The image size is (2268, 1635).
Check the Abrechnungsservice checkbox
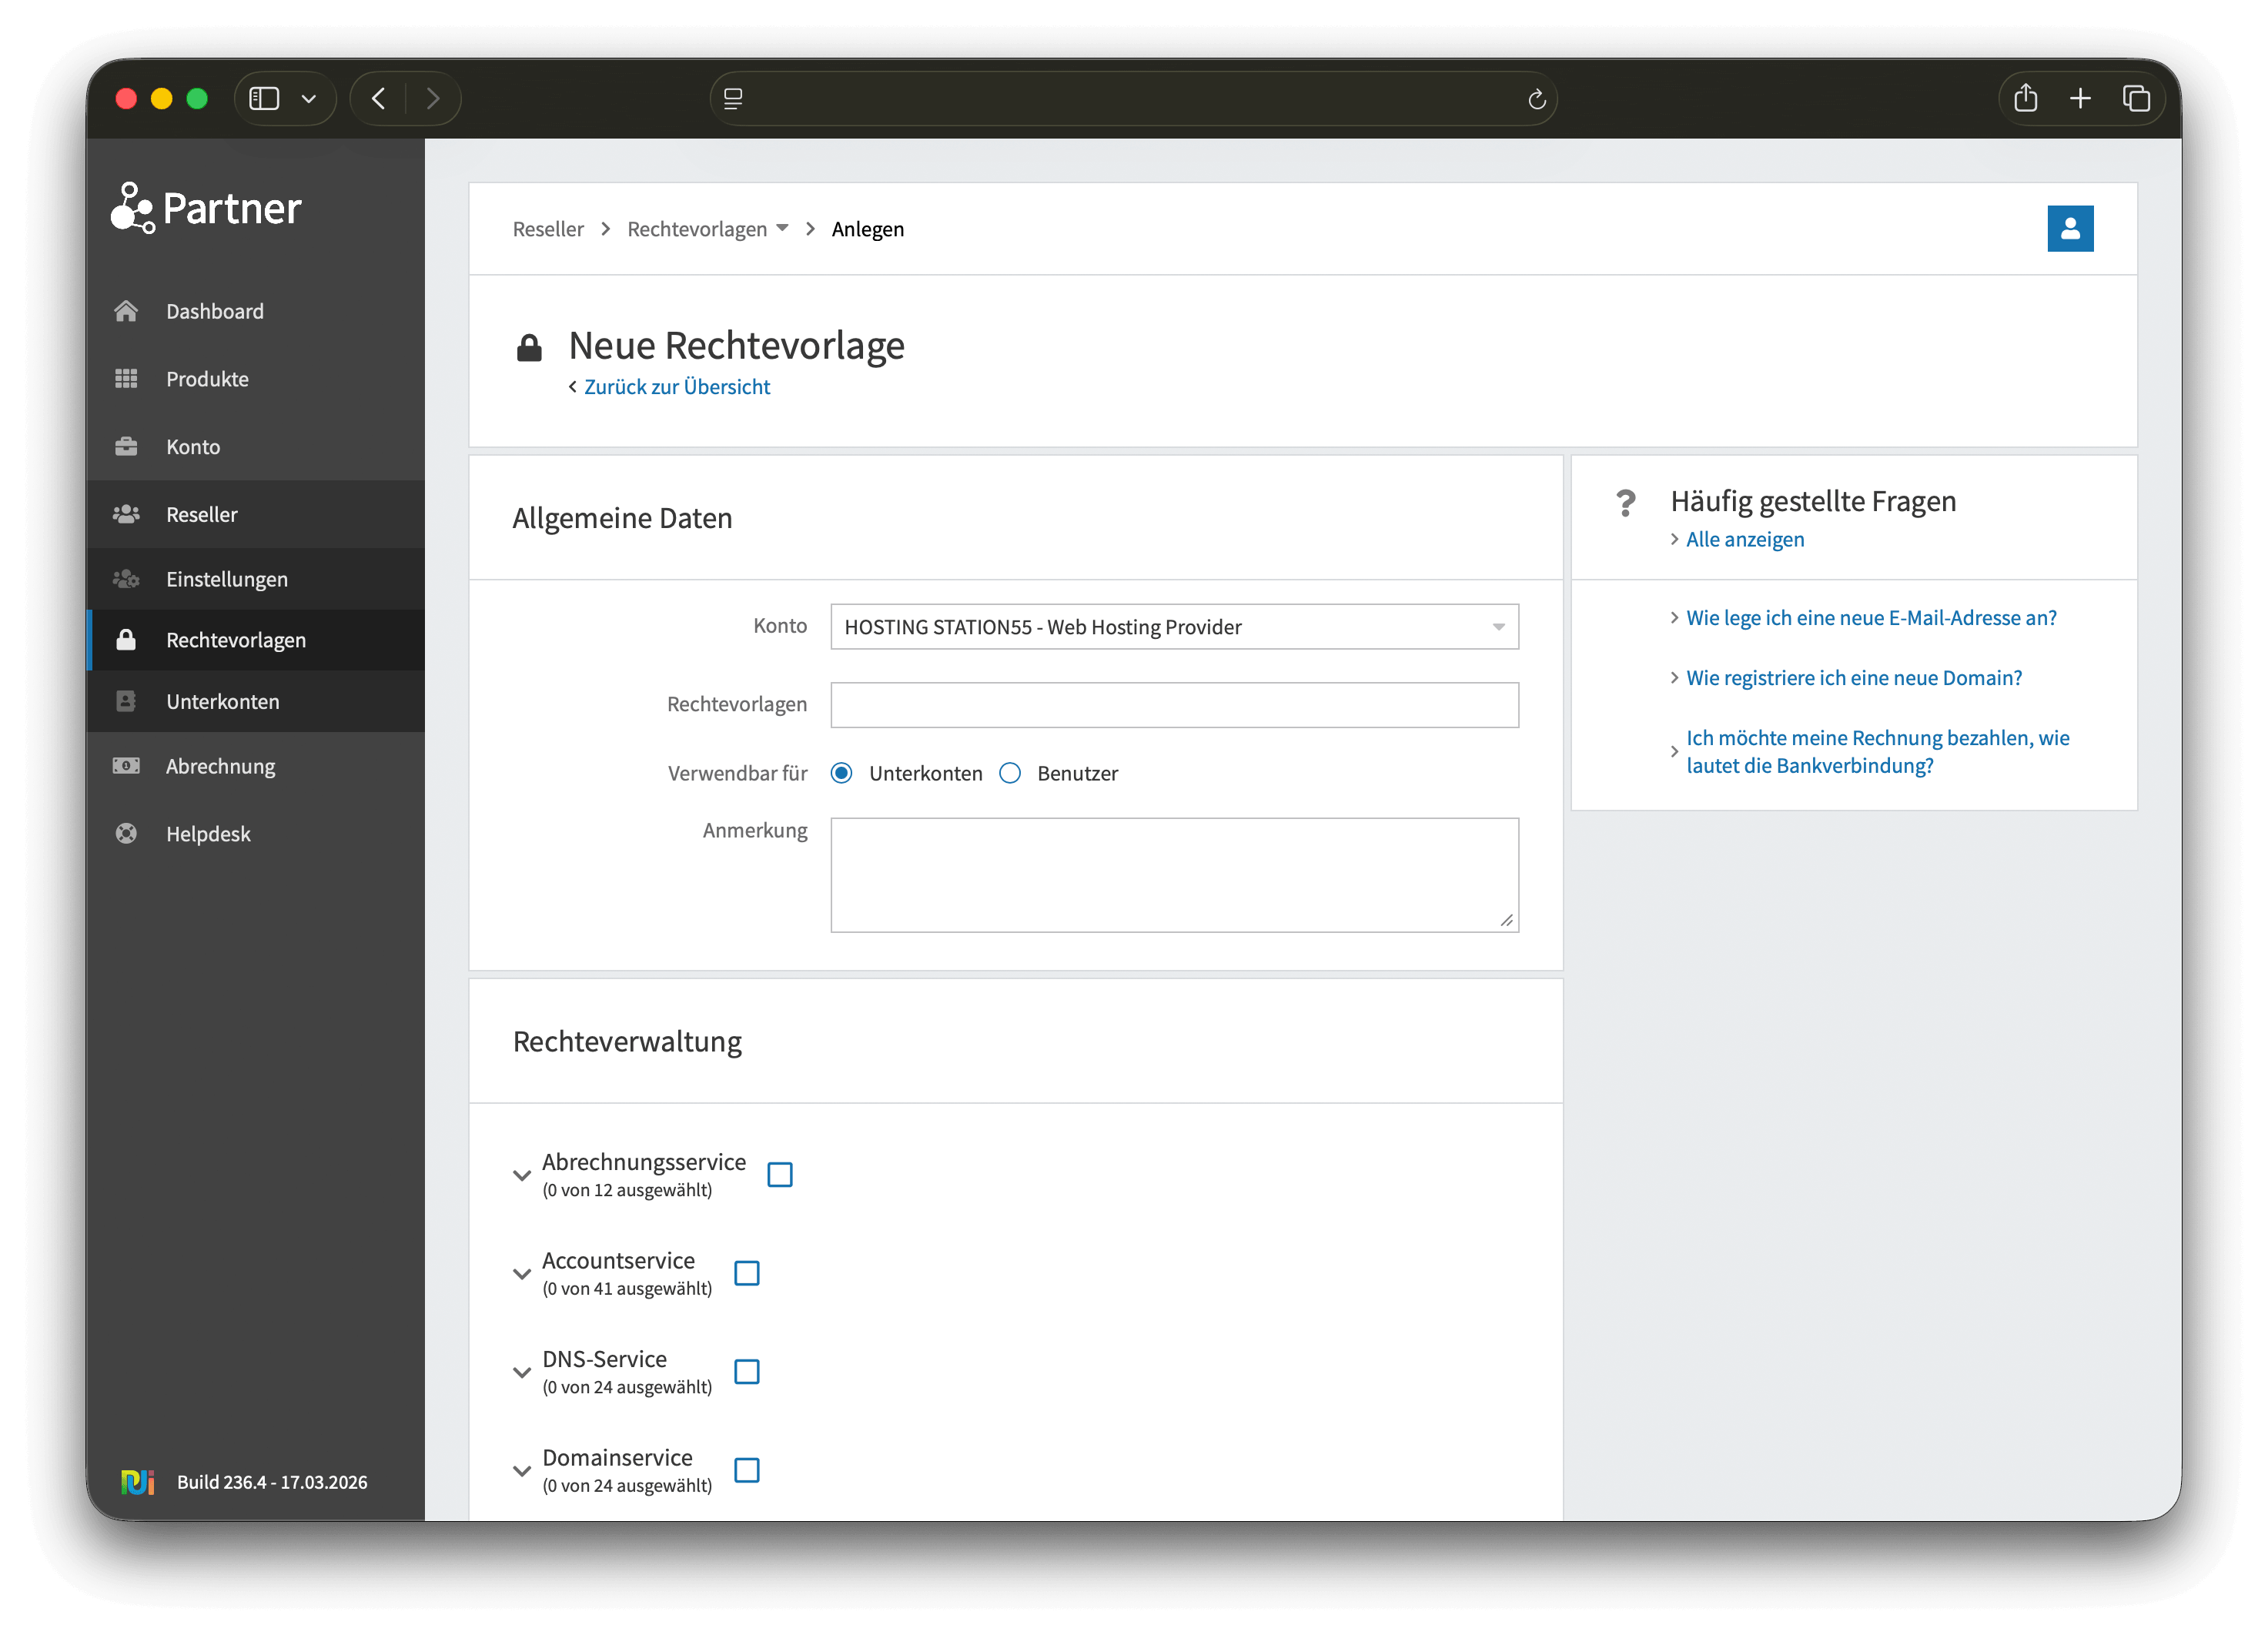click(x=780, y=1174)
